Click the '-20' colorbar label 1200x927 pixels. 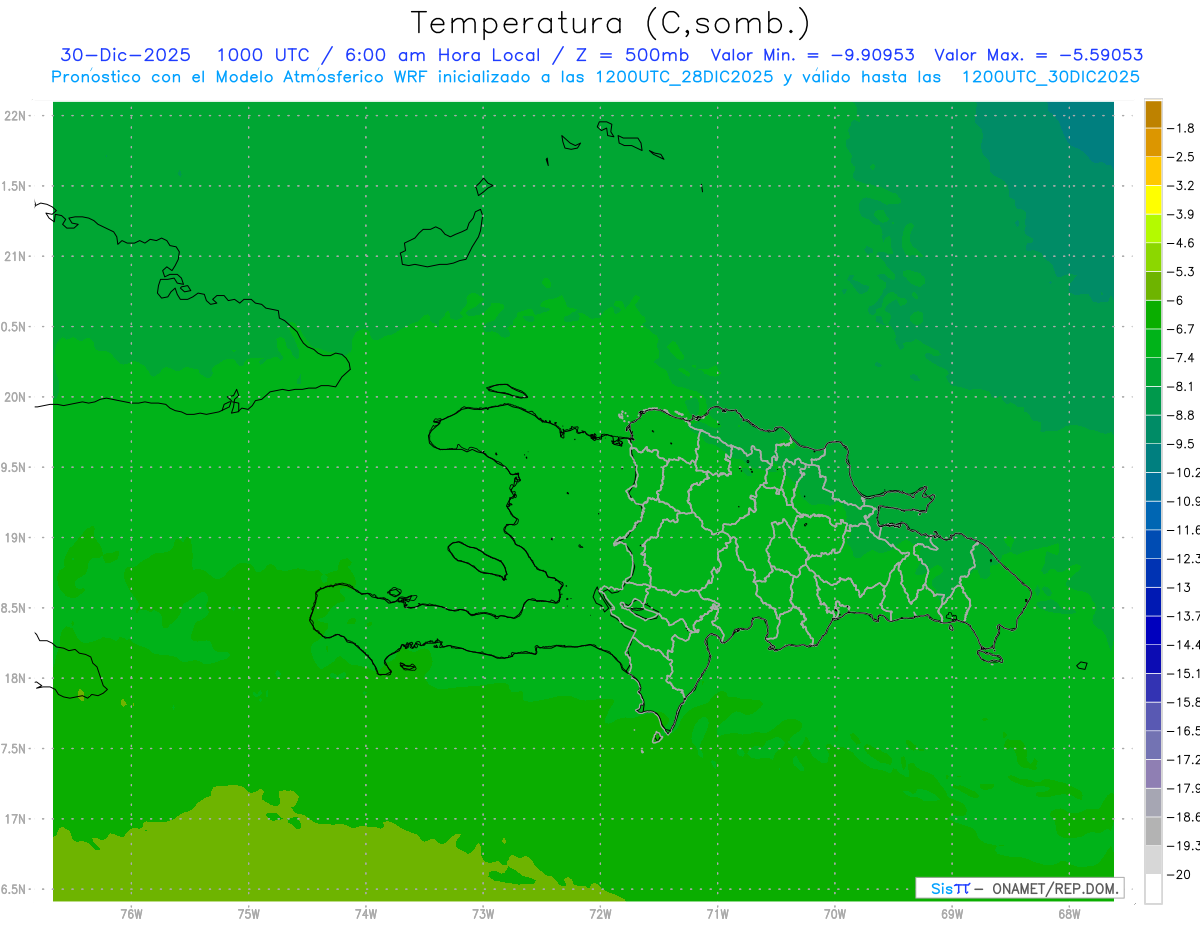[1179, 874]
